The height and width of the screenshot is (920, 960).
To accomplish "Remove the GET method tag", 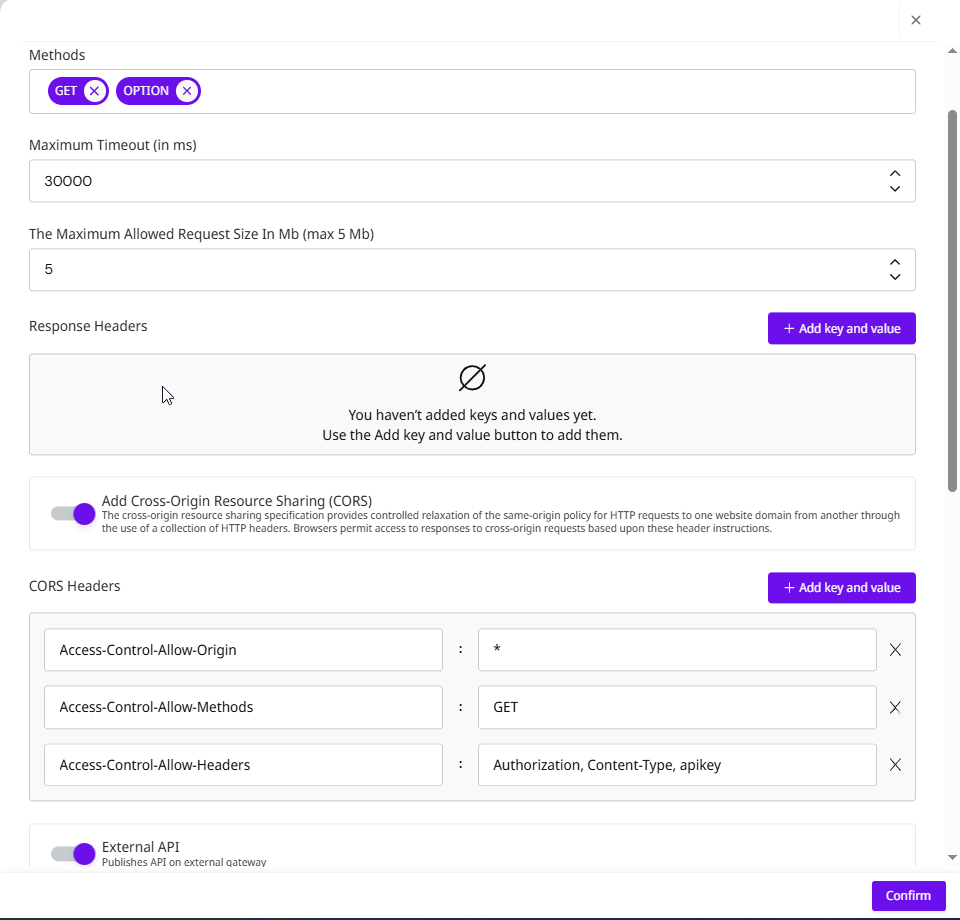I will click(94, 91).
